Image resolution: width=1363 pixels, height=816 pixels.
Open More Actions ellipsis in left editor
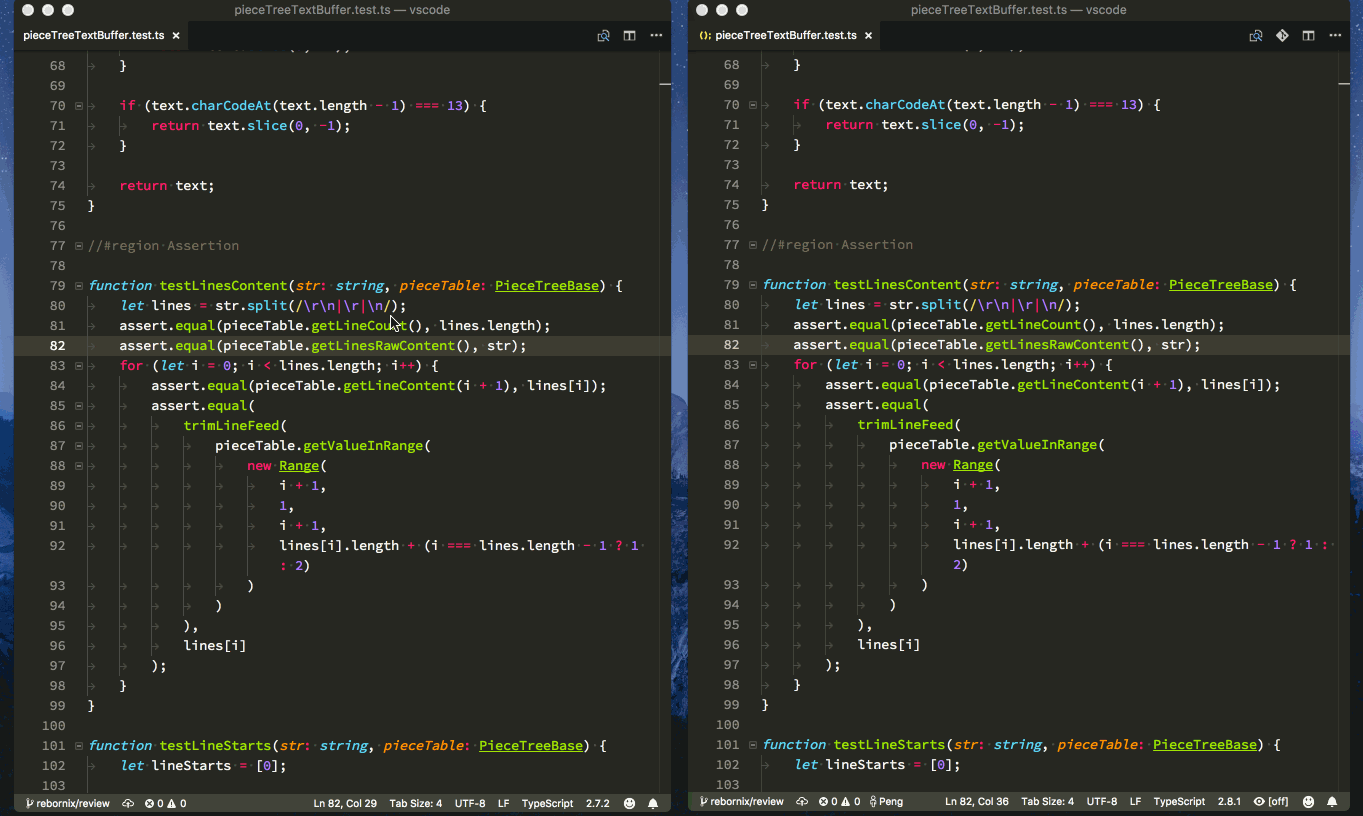pos(655,34)
